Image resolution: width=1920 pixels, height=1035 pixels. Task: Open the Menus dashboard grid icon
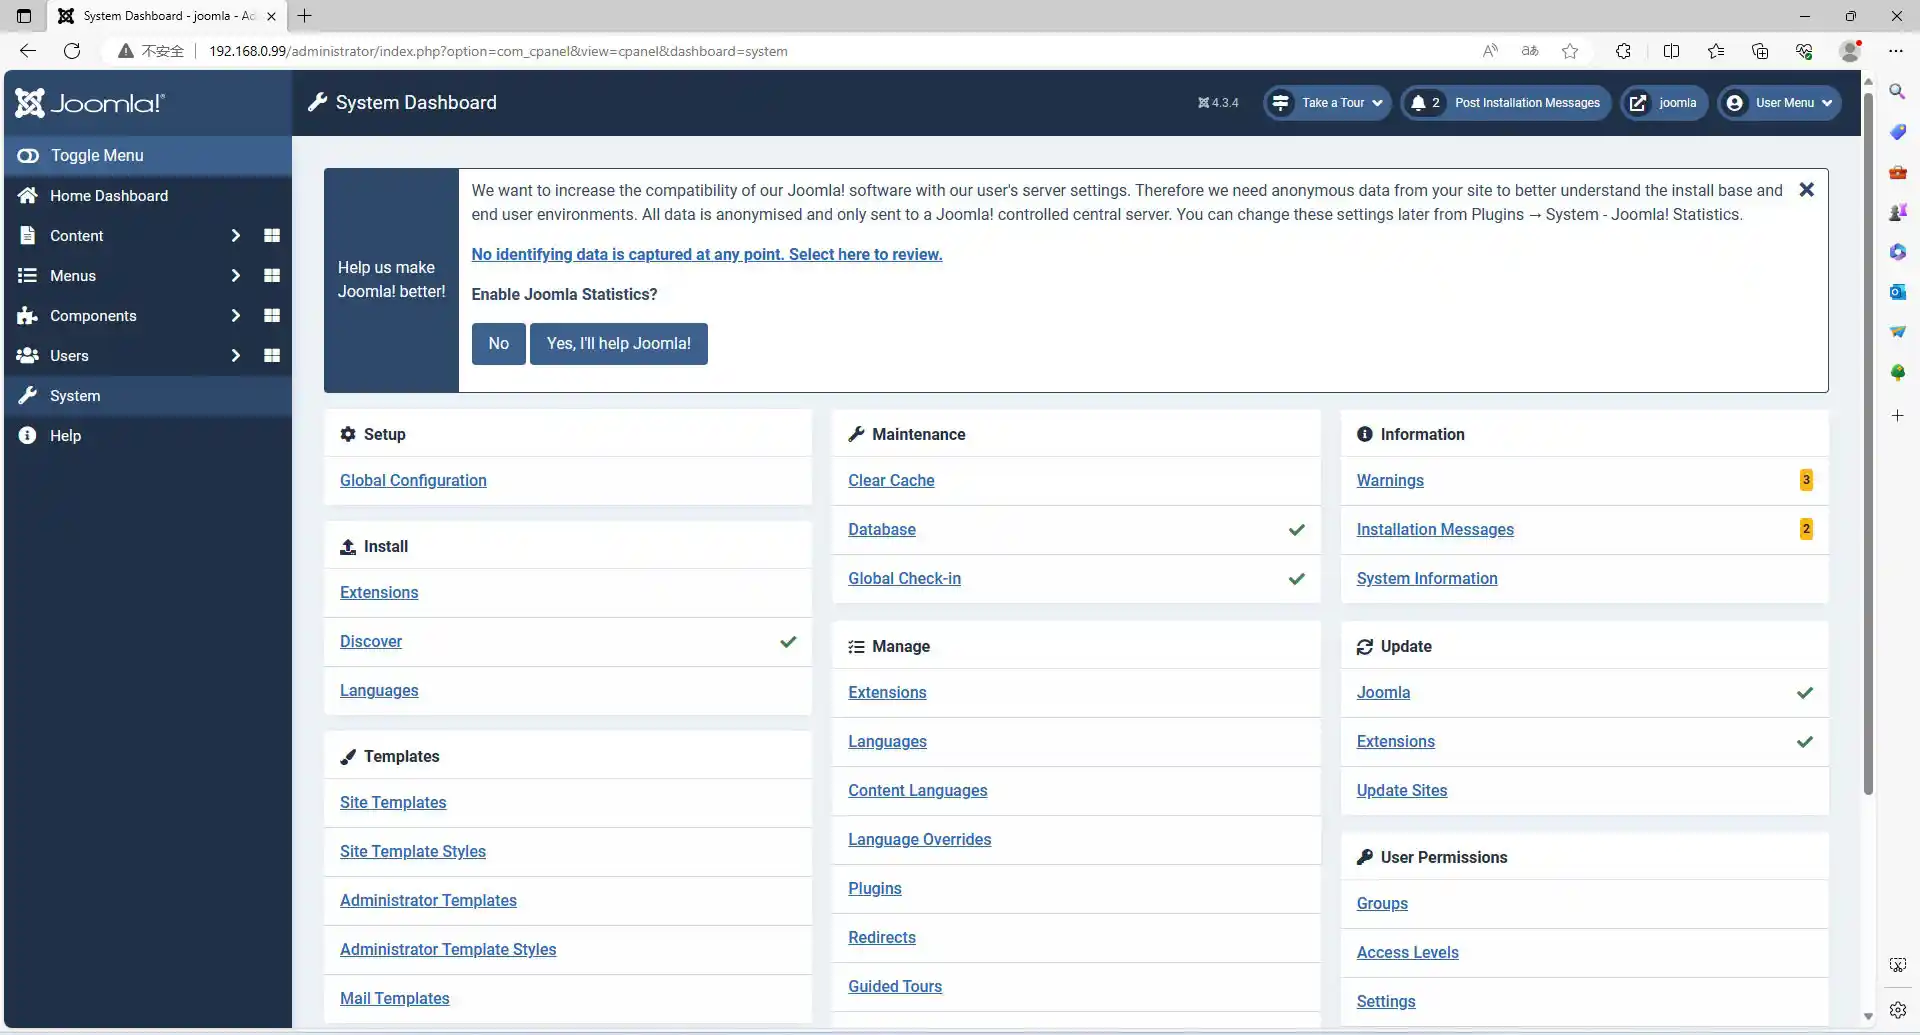point(271,276)
